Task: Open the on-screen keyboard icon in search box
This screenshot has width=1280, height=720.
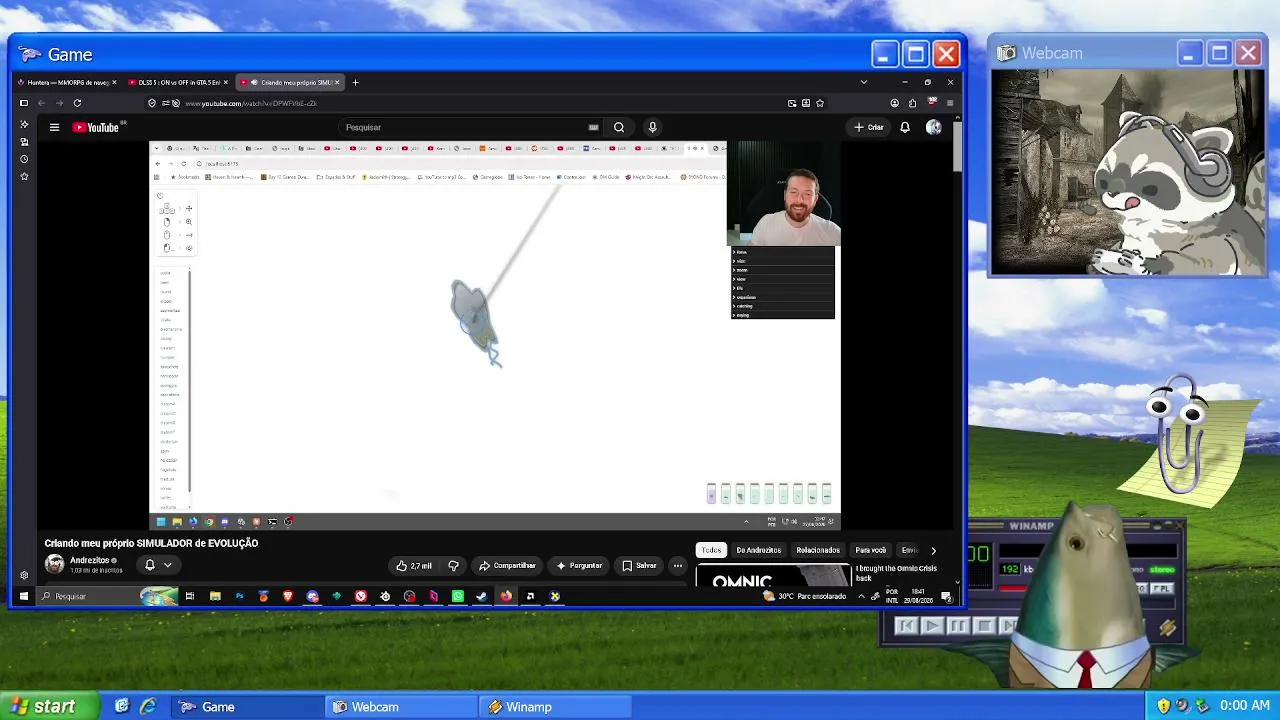Action: (593, 127)
